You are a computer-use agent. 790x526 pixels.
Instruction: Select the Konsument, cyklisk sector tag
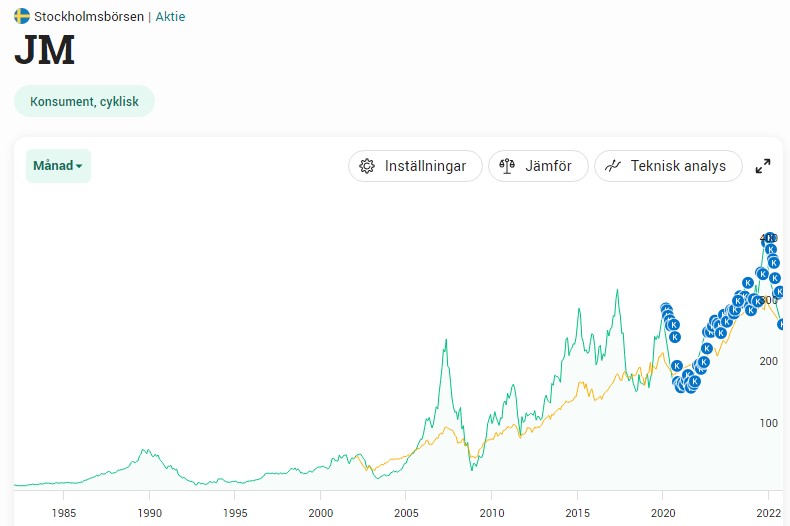(x=84, y=101)
